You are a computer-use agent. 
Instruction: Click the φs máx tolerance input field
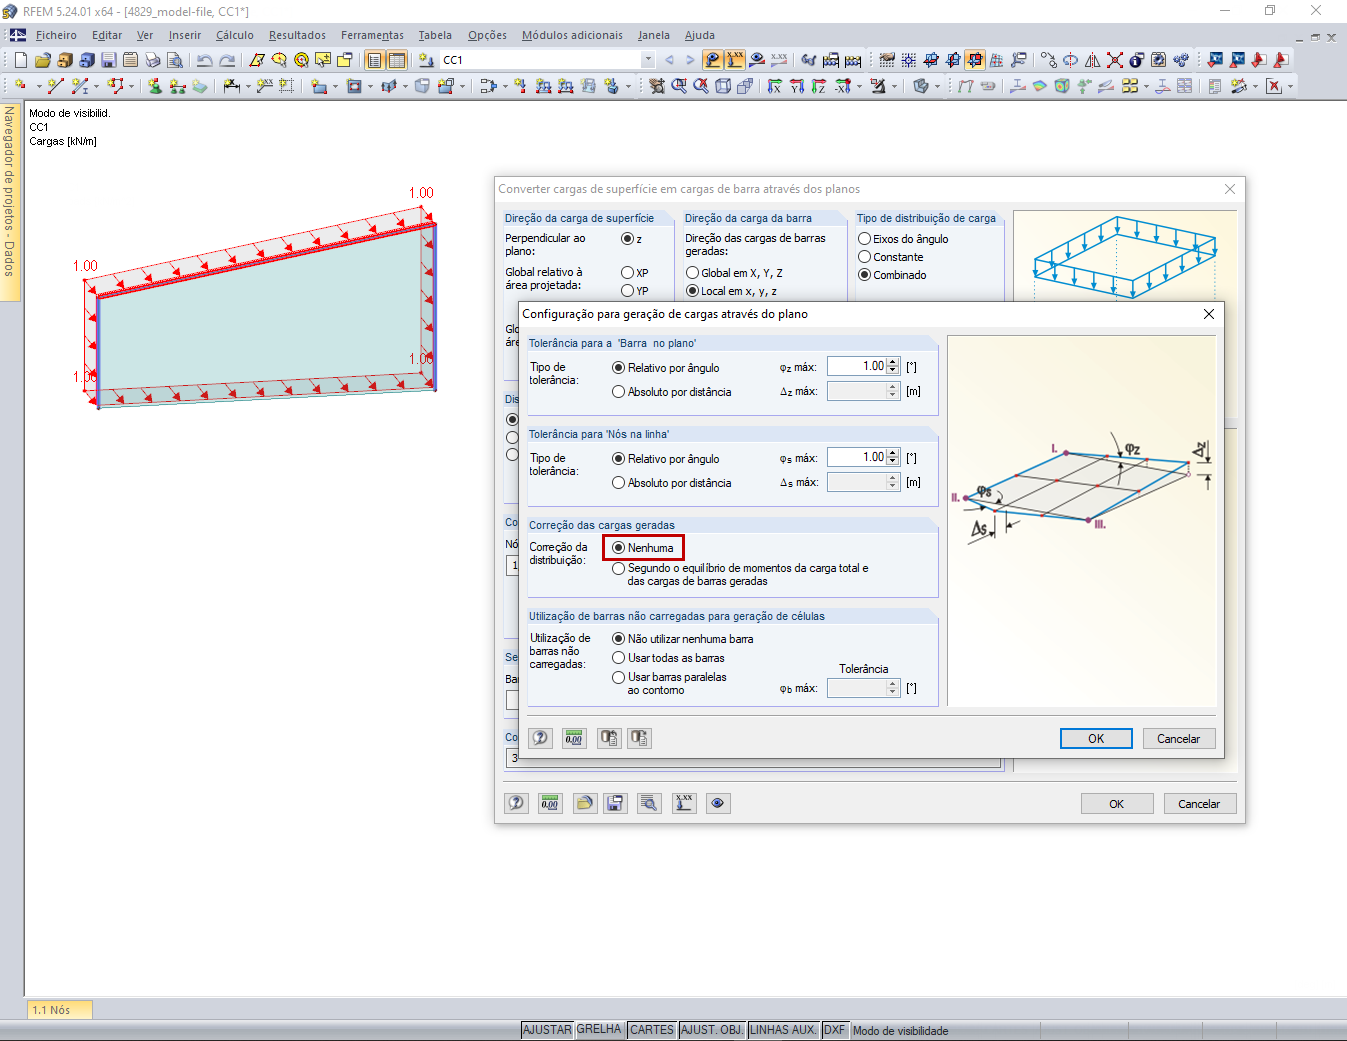[x=857, y=457]
